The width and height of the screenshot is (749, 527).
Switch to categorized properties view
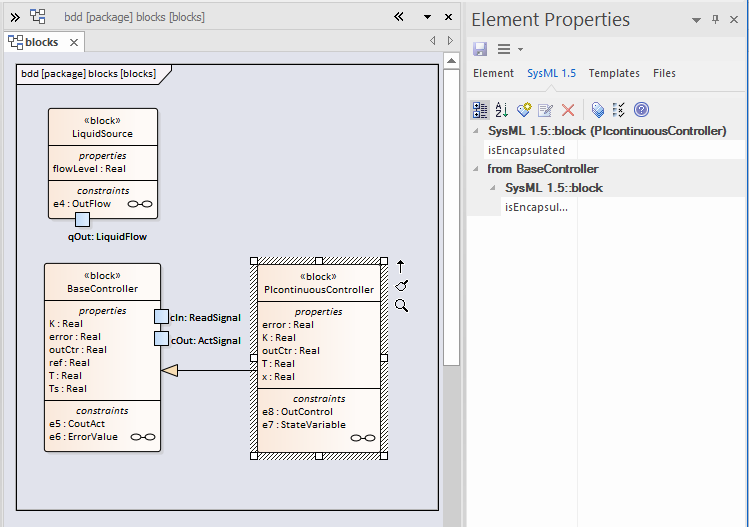(x=480, y=110)
